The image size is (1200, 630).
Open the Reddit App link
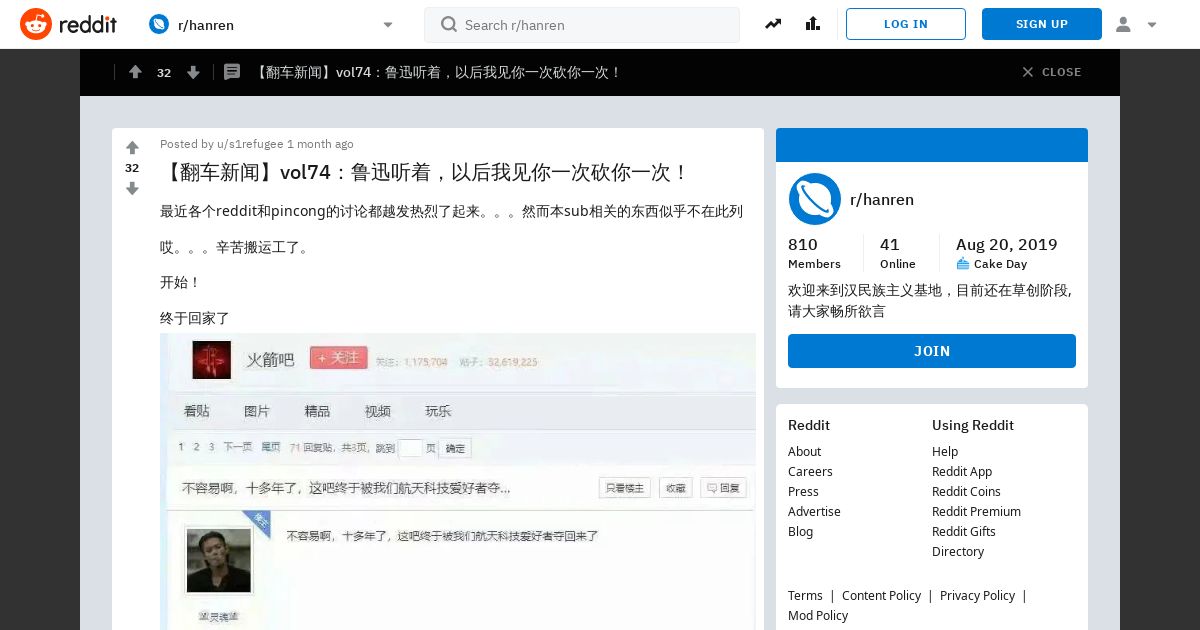[x=962, y=471]
